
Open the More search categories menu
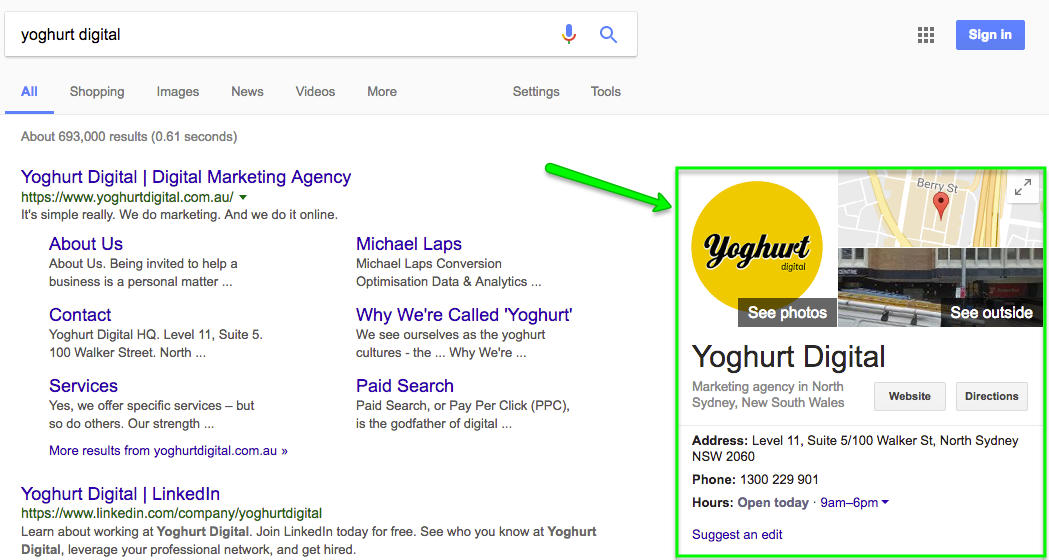click(x=382, y=92)
